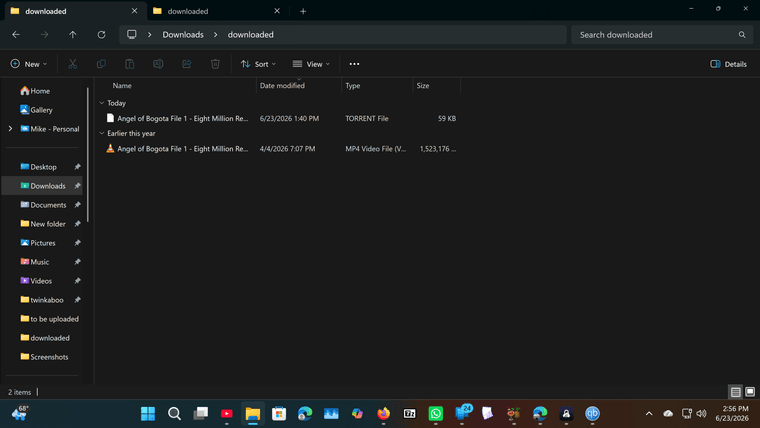Viewport: 760px width, 428px height.
Task: Show hidden system tray icons
Action: [649, 413]
